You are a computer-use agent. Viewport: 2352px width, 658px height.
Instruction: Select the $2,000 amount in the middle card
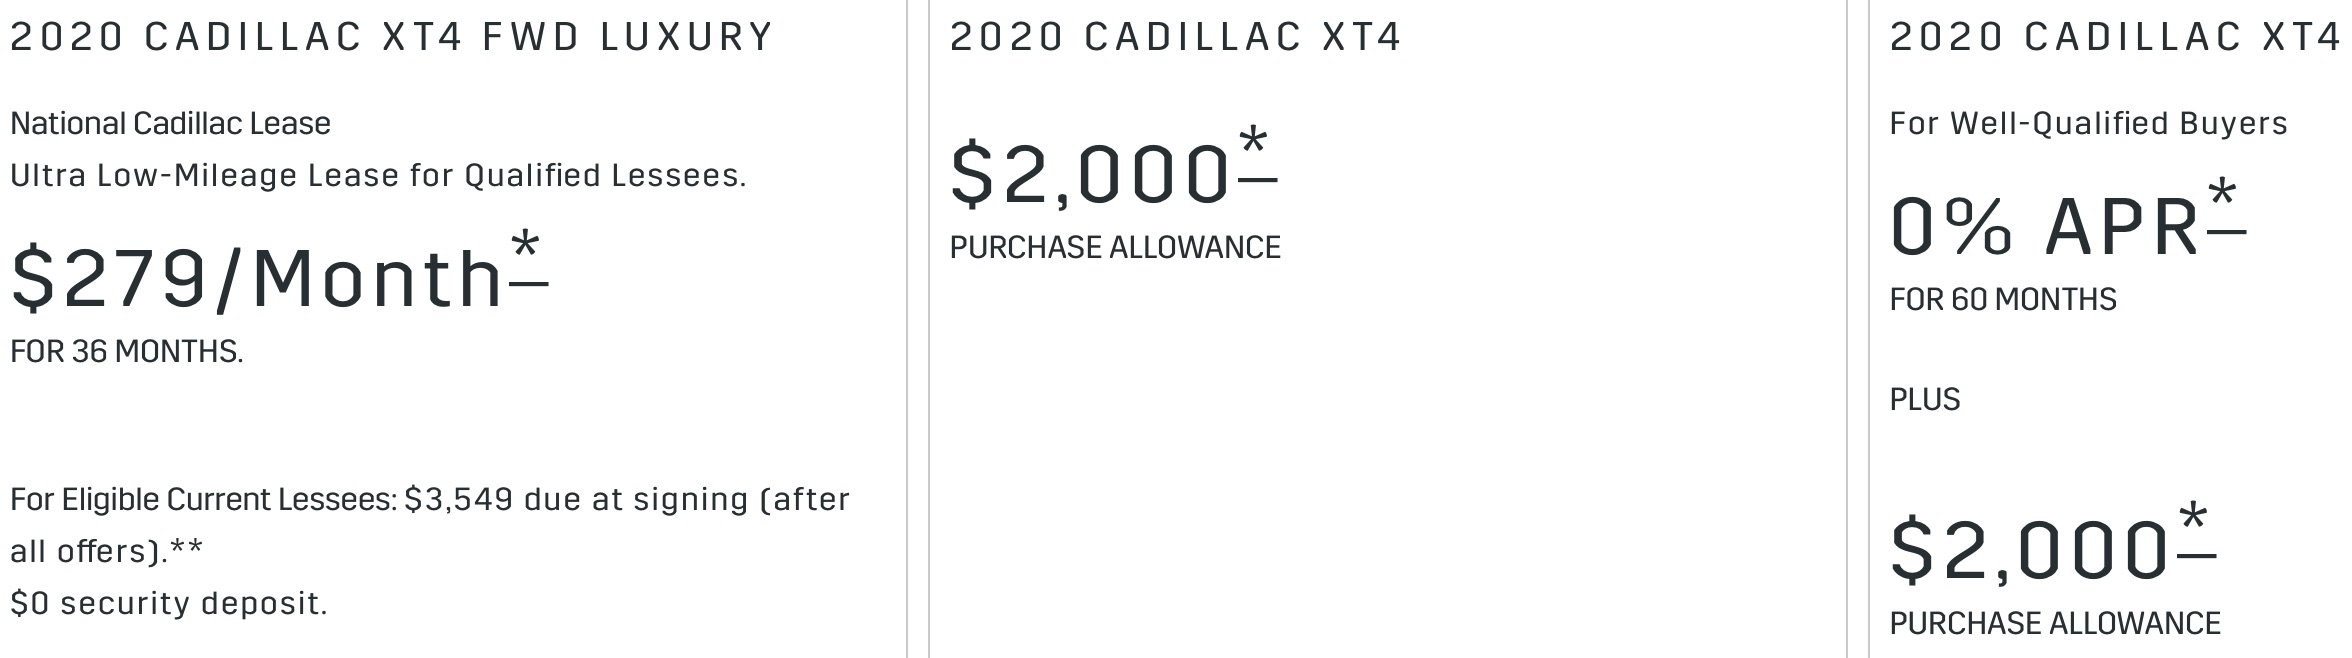pos(1091,175)
